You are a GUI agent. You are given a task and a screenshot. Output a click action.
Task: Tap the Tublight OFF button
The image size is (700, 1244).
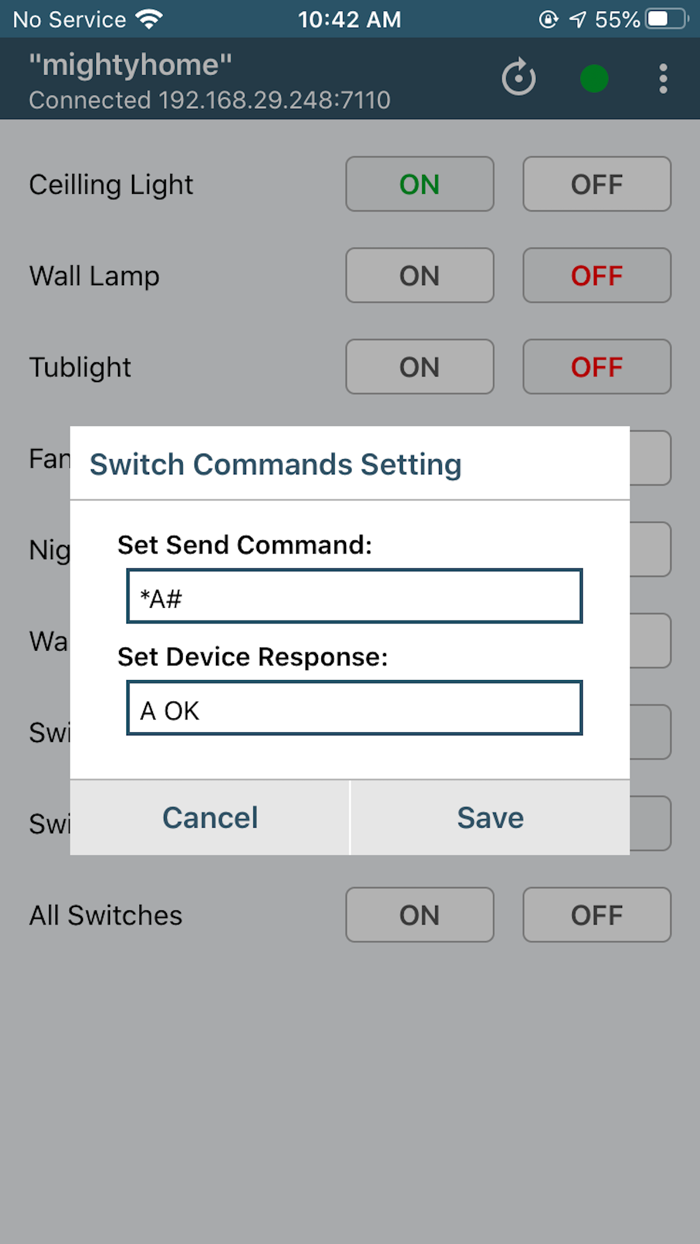click(x=596, y=366)
